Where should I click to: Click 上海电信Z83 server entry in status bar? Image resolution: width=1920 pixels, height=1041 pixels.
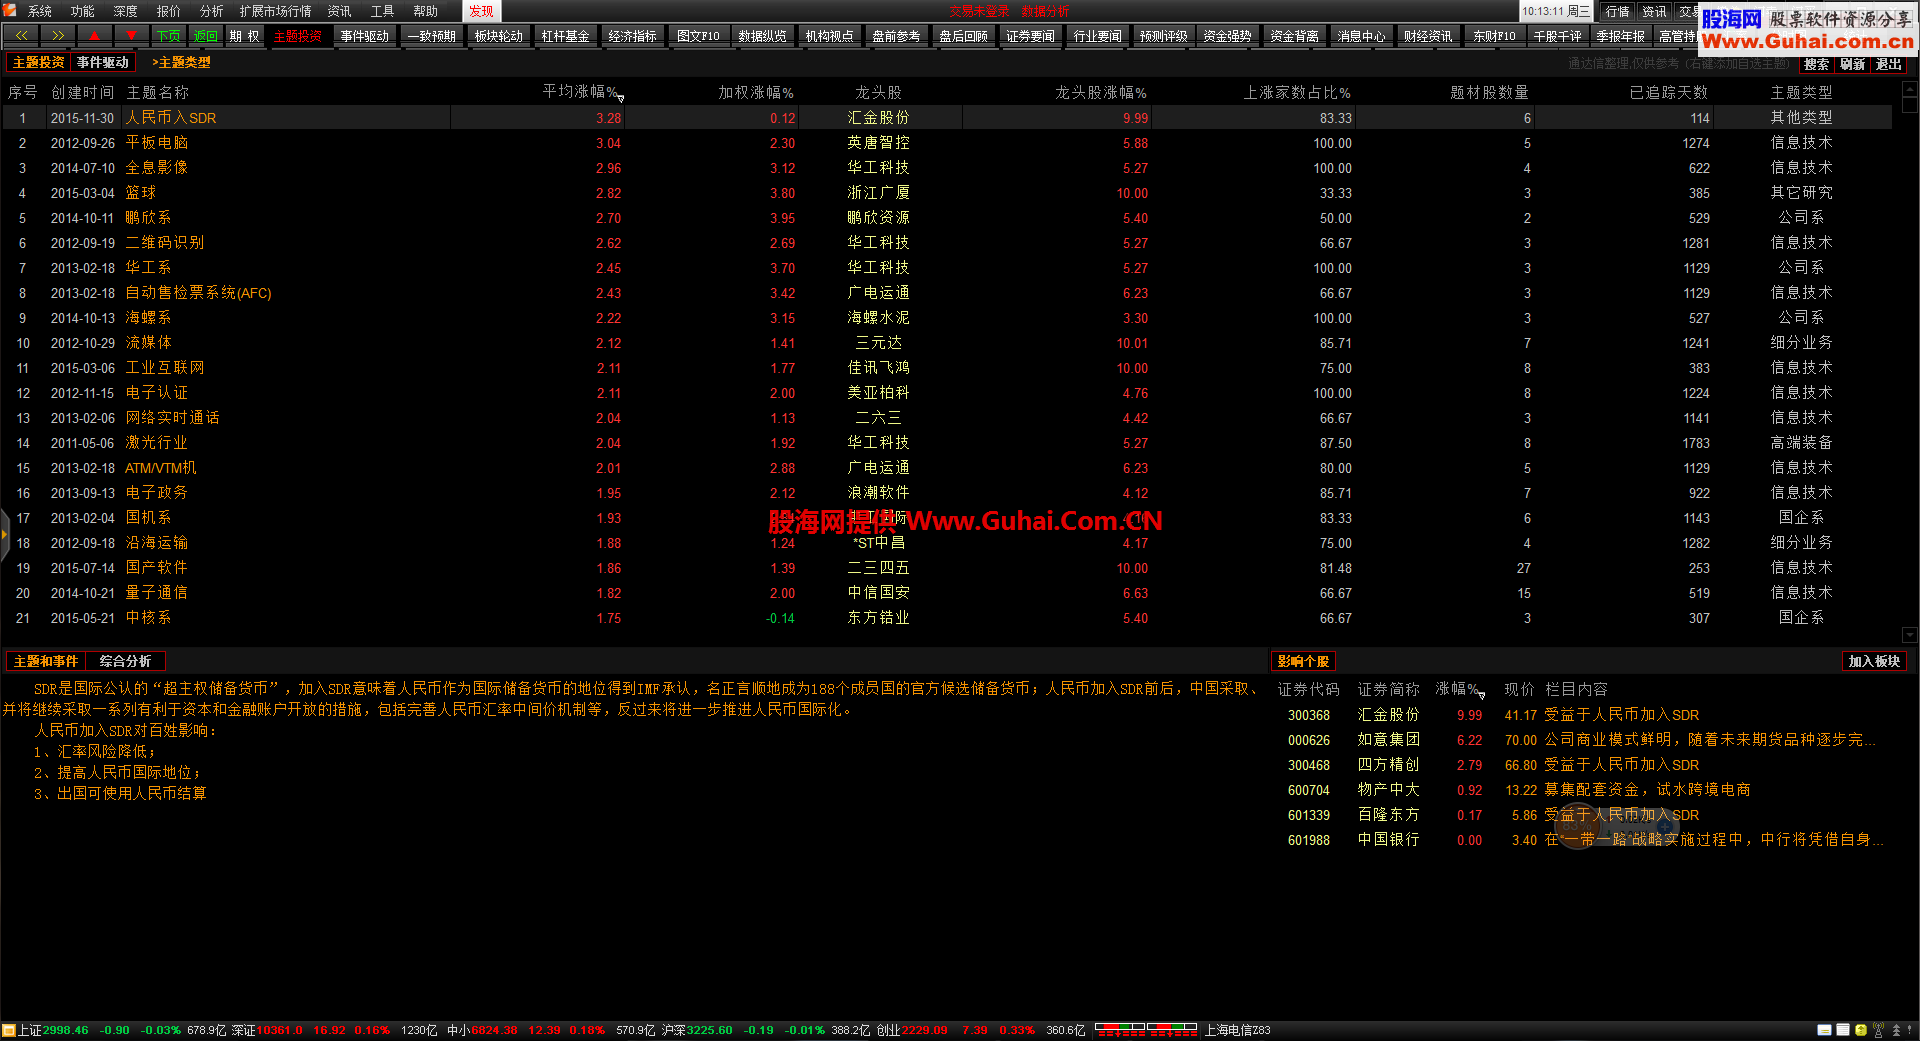1237,1030
